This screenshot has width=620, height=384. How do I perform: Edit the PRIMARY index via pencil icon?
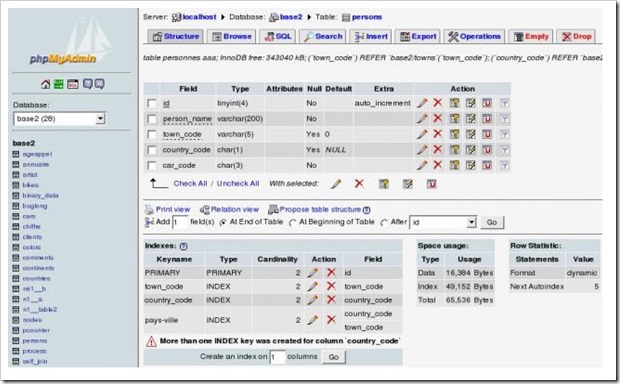tap(312, 272)
